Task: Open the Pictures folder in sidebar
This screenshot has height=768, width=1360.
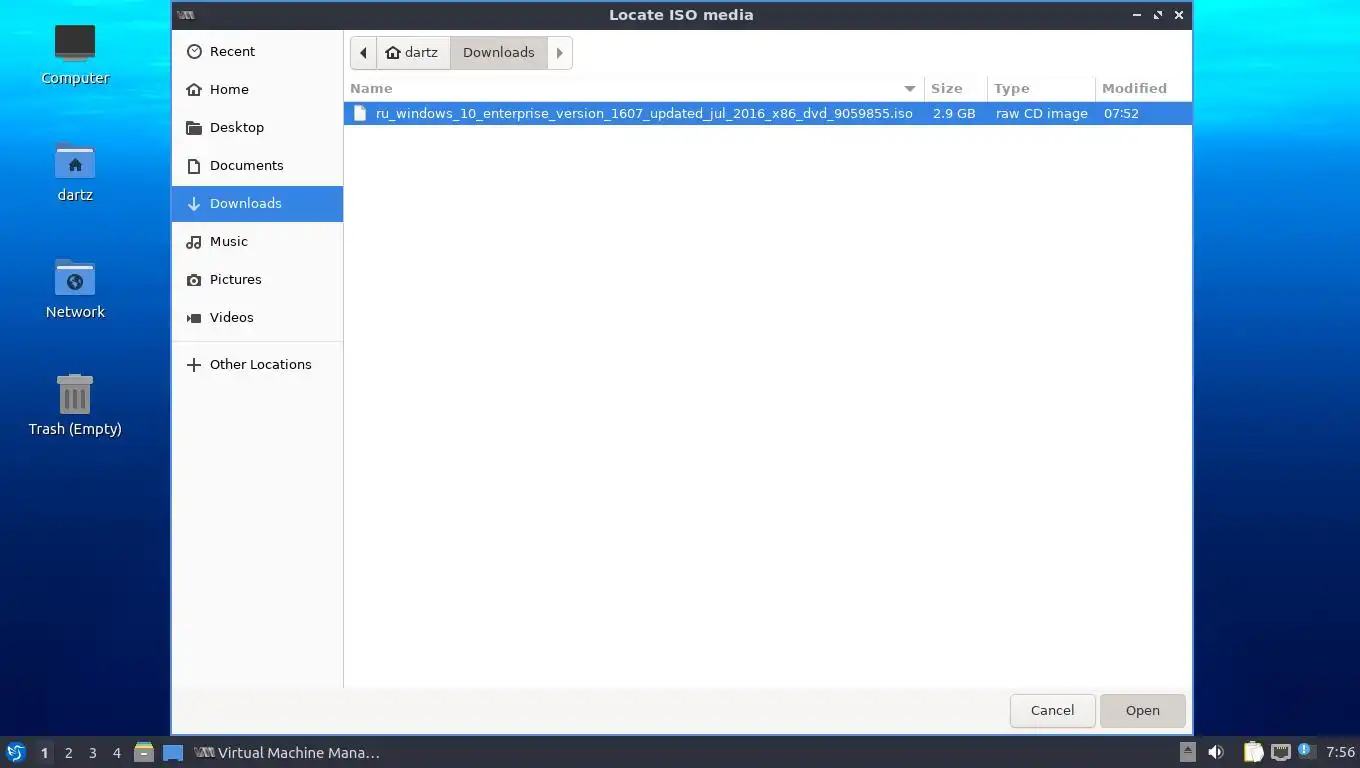Action: click(x=257, y=279)
